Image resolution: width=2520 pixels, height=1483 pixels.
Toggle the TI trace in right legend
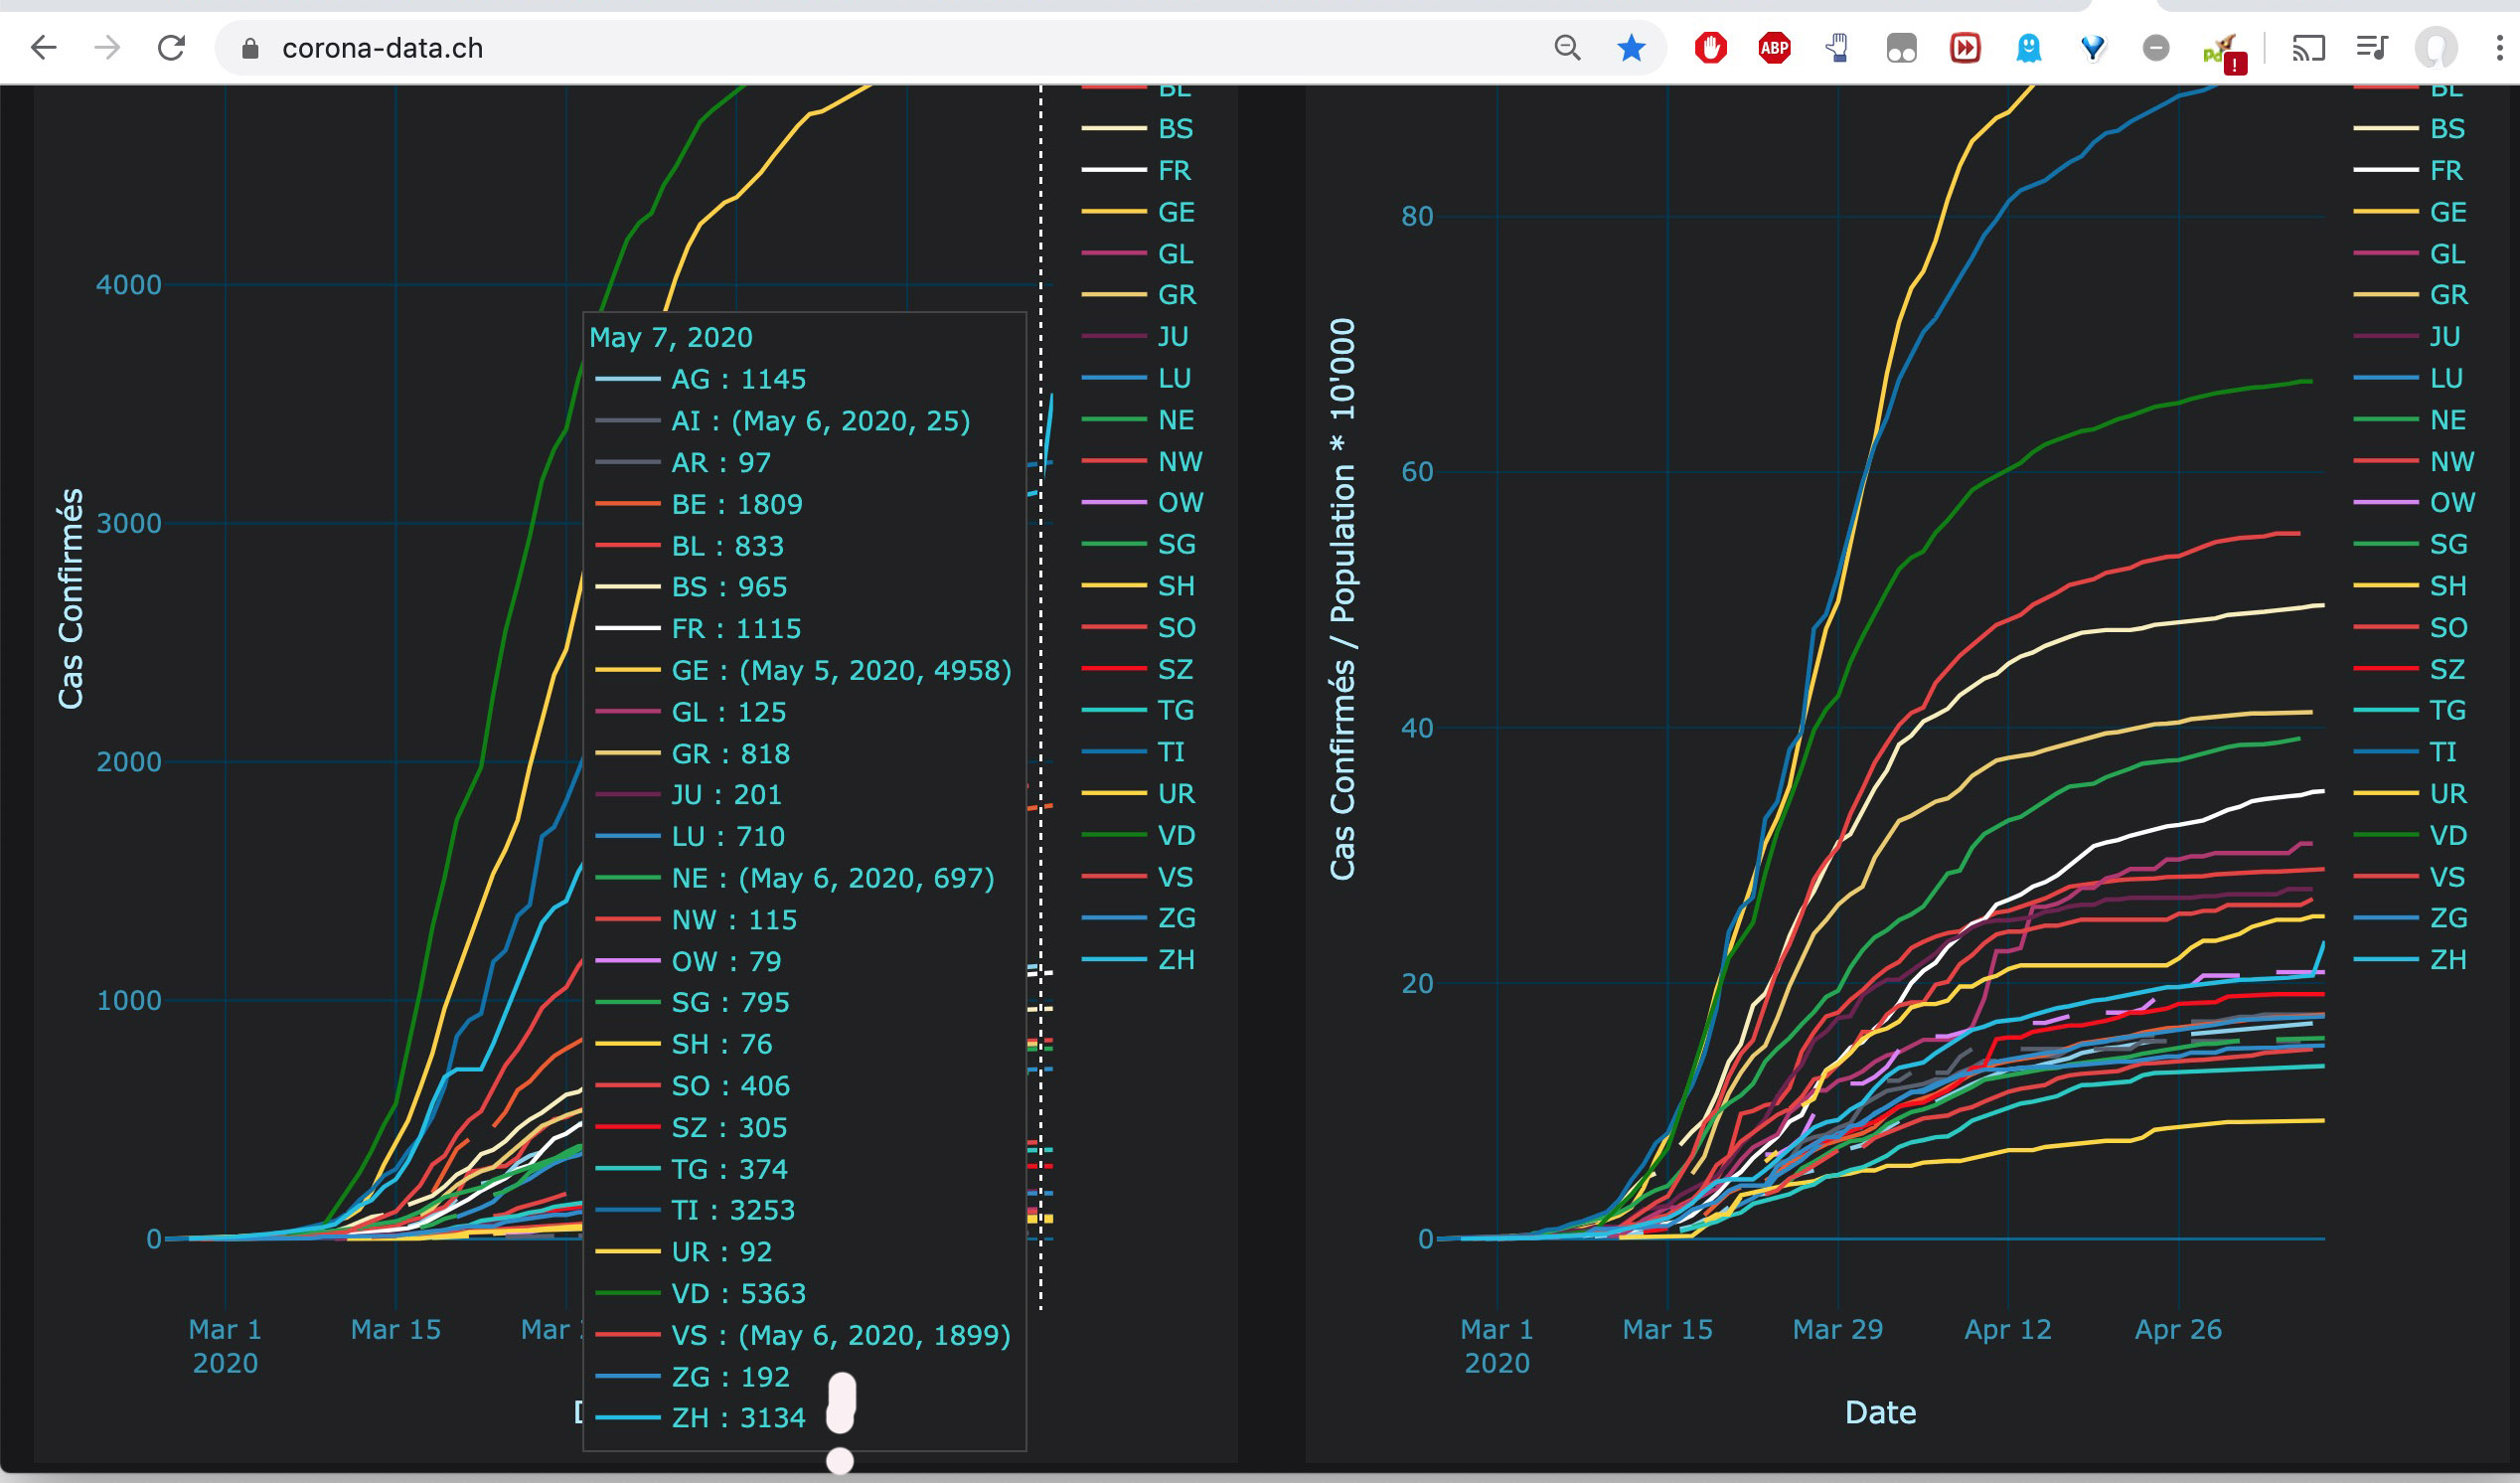point(2442,752)
